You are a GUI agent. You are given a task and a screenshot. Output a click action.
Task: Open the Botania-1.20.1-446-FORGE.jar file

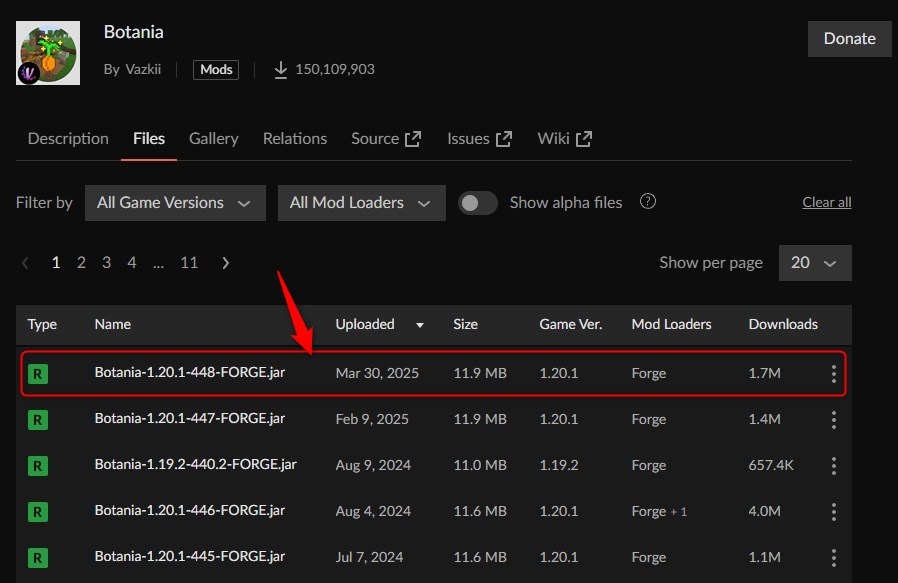pos(190,510)
